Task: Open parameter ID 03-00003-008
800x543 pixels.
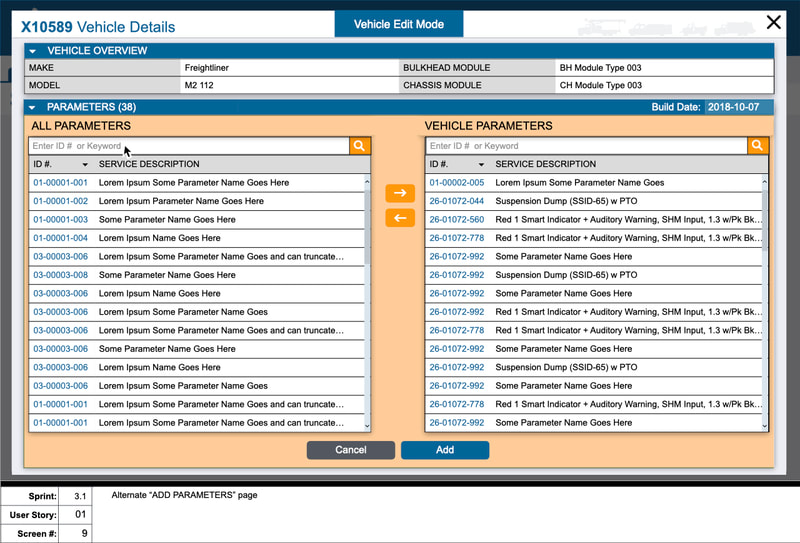Action: pyautogui.click(x=61, y=275)
